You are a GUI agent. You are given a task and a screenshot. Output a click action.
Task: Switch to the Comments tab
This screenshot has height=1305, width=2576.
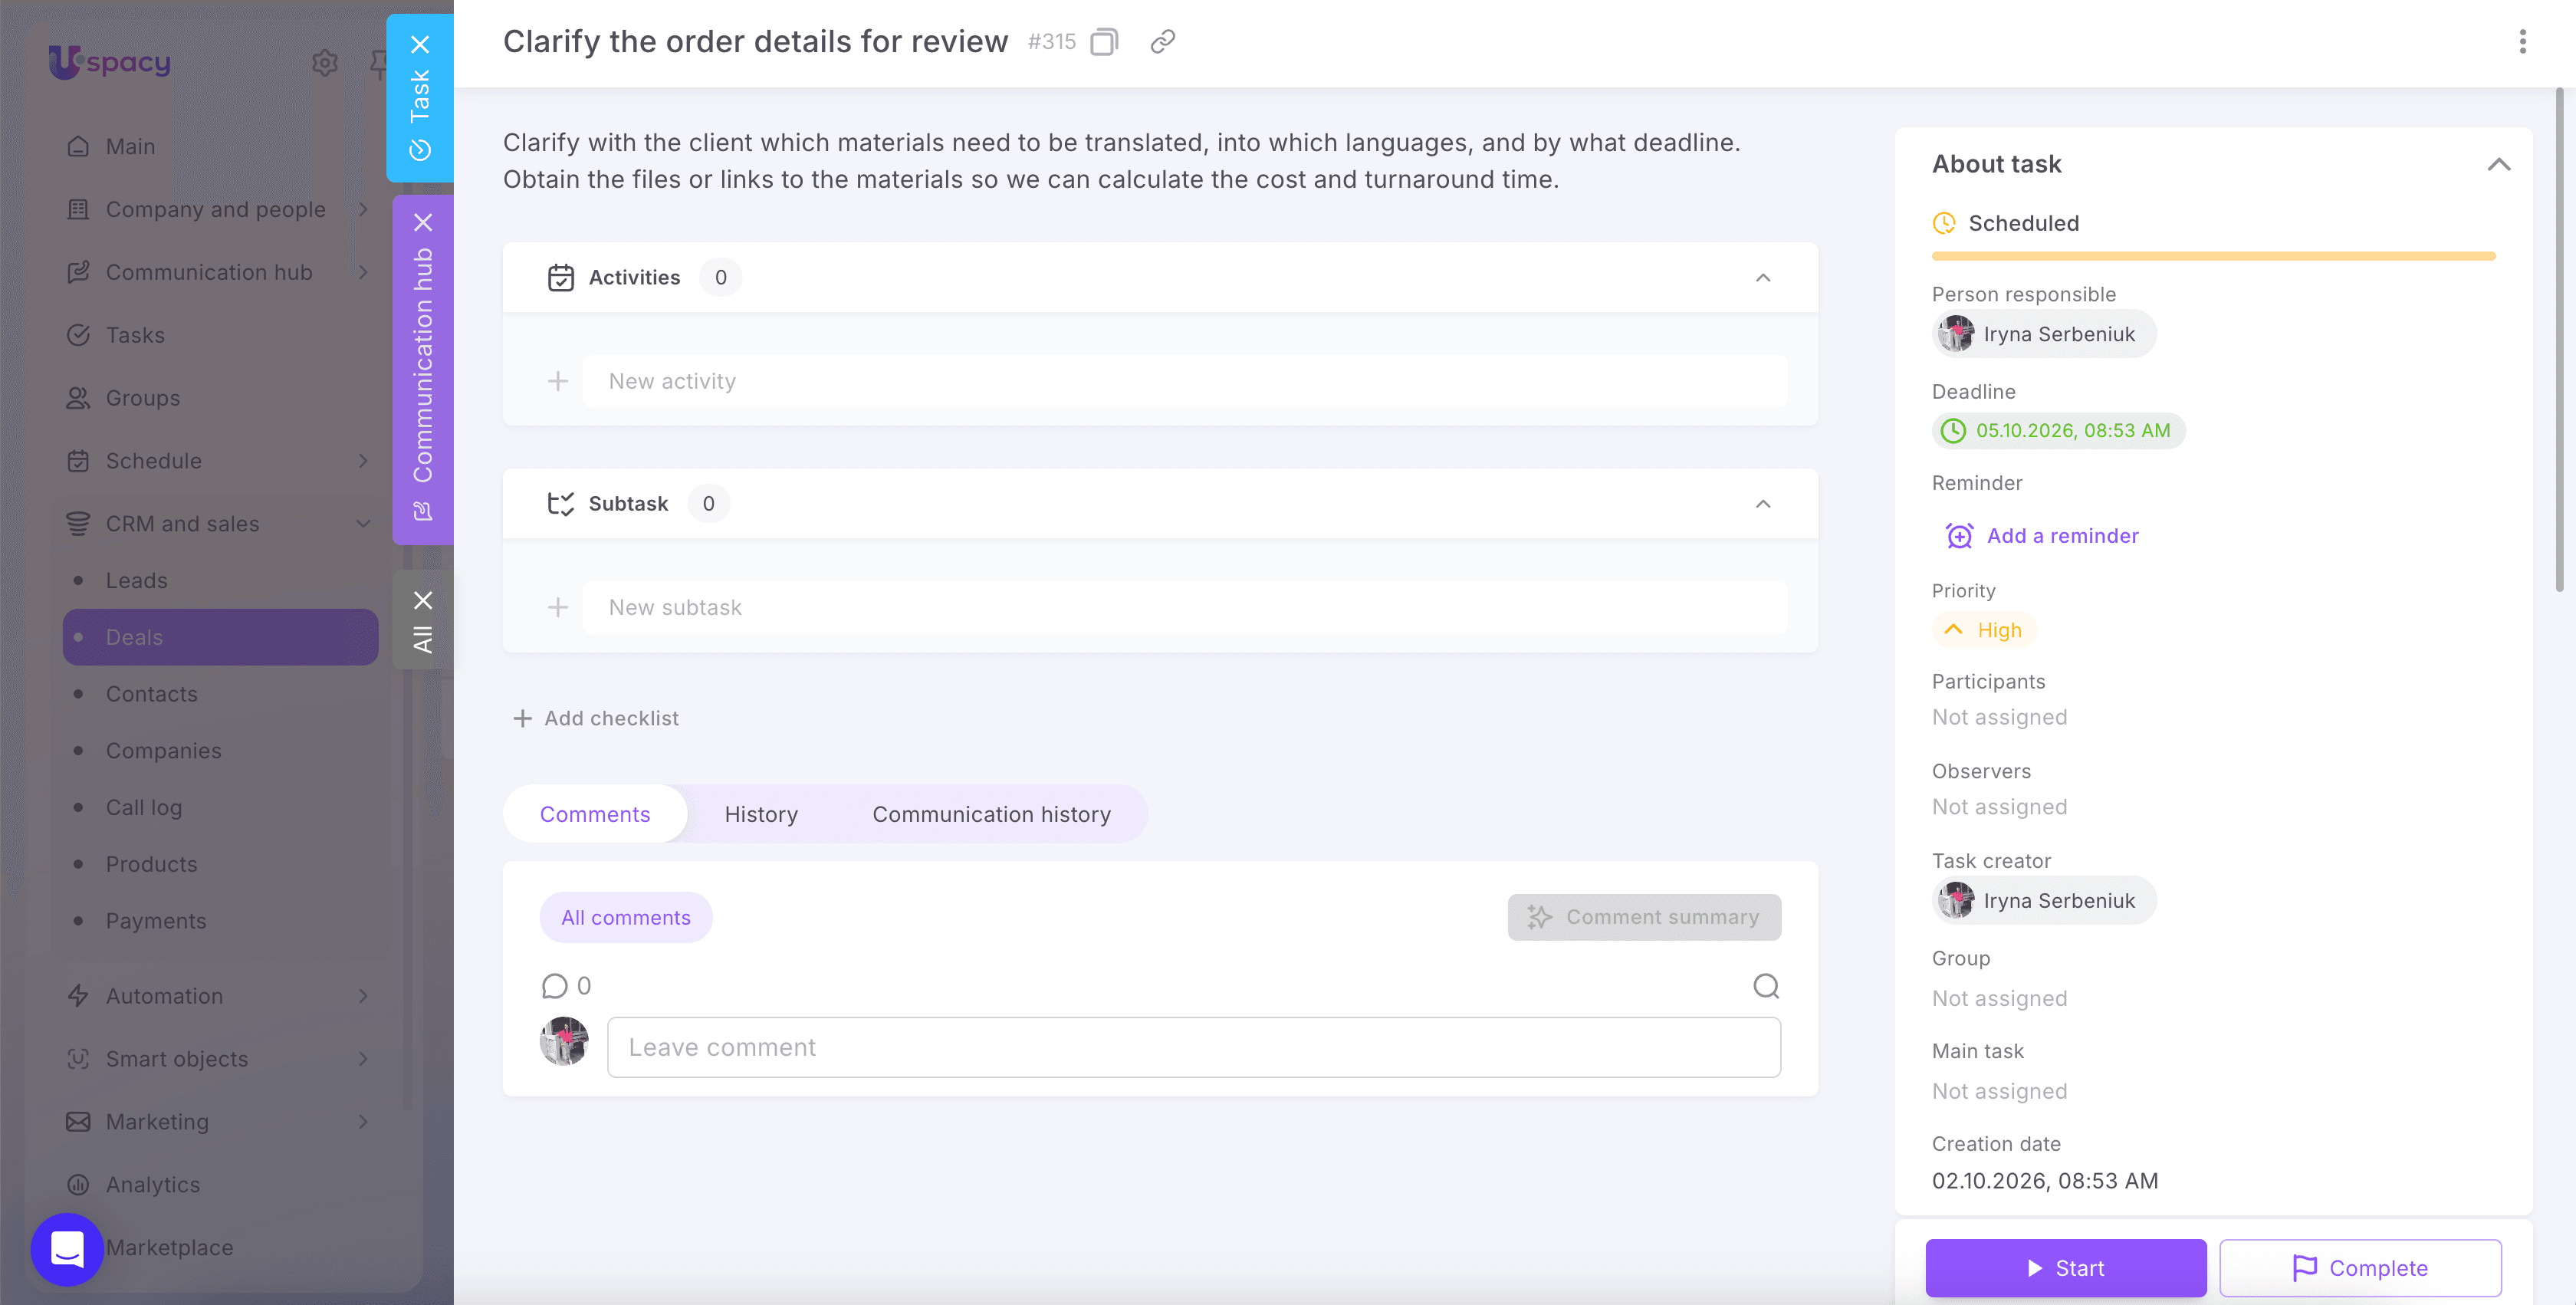click(595, 814)
